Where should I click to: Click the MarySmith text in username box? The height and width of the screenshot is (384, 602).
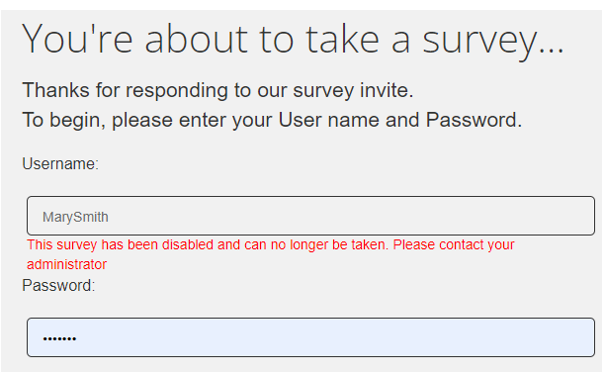pyautogui.click(x=75, y=217)
